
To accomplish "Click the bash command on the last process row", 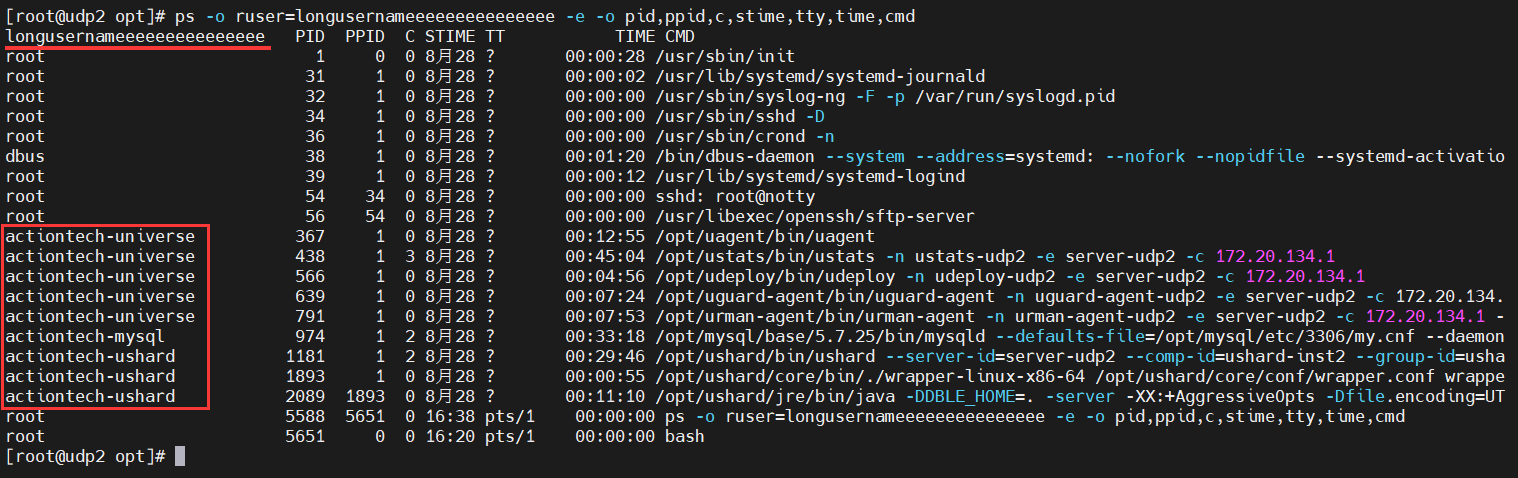I will point(684,437).
